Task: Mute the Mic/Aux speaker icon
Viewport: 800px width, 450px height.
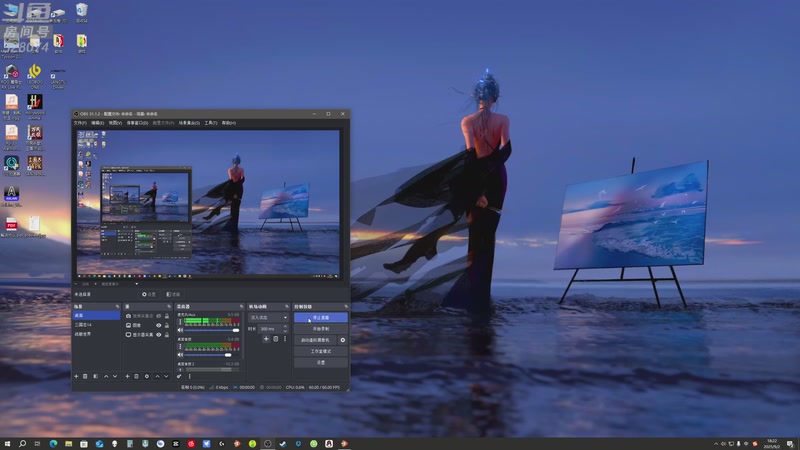Action: (x=180, y=330)
